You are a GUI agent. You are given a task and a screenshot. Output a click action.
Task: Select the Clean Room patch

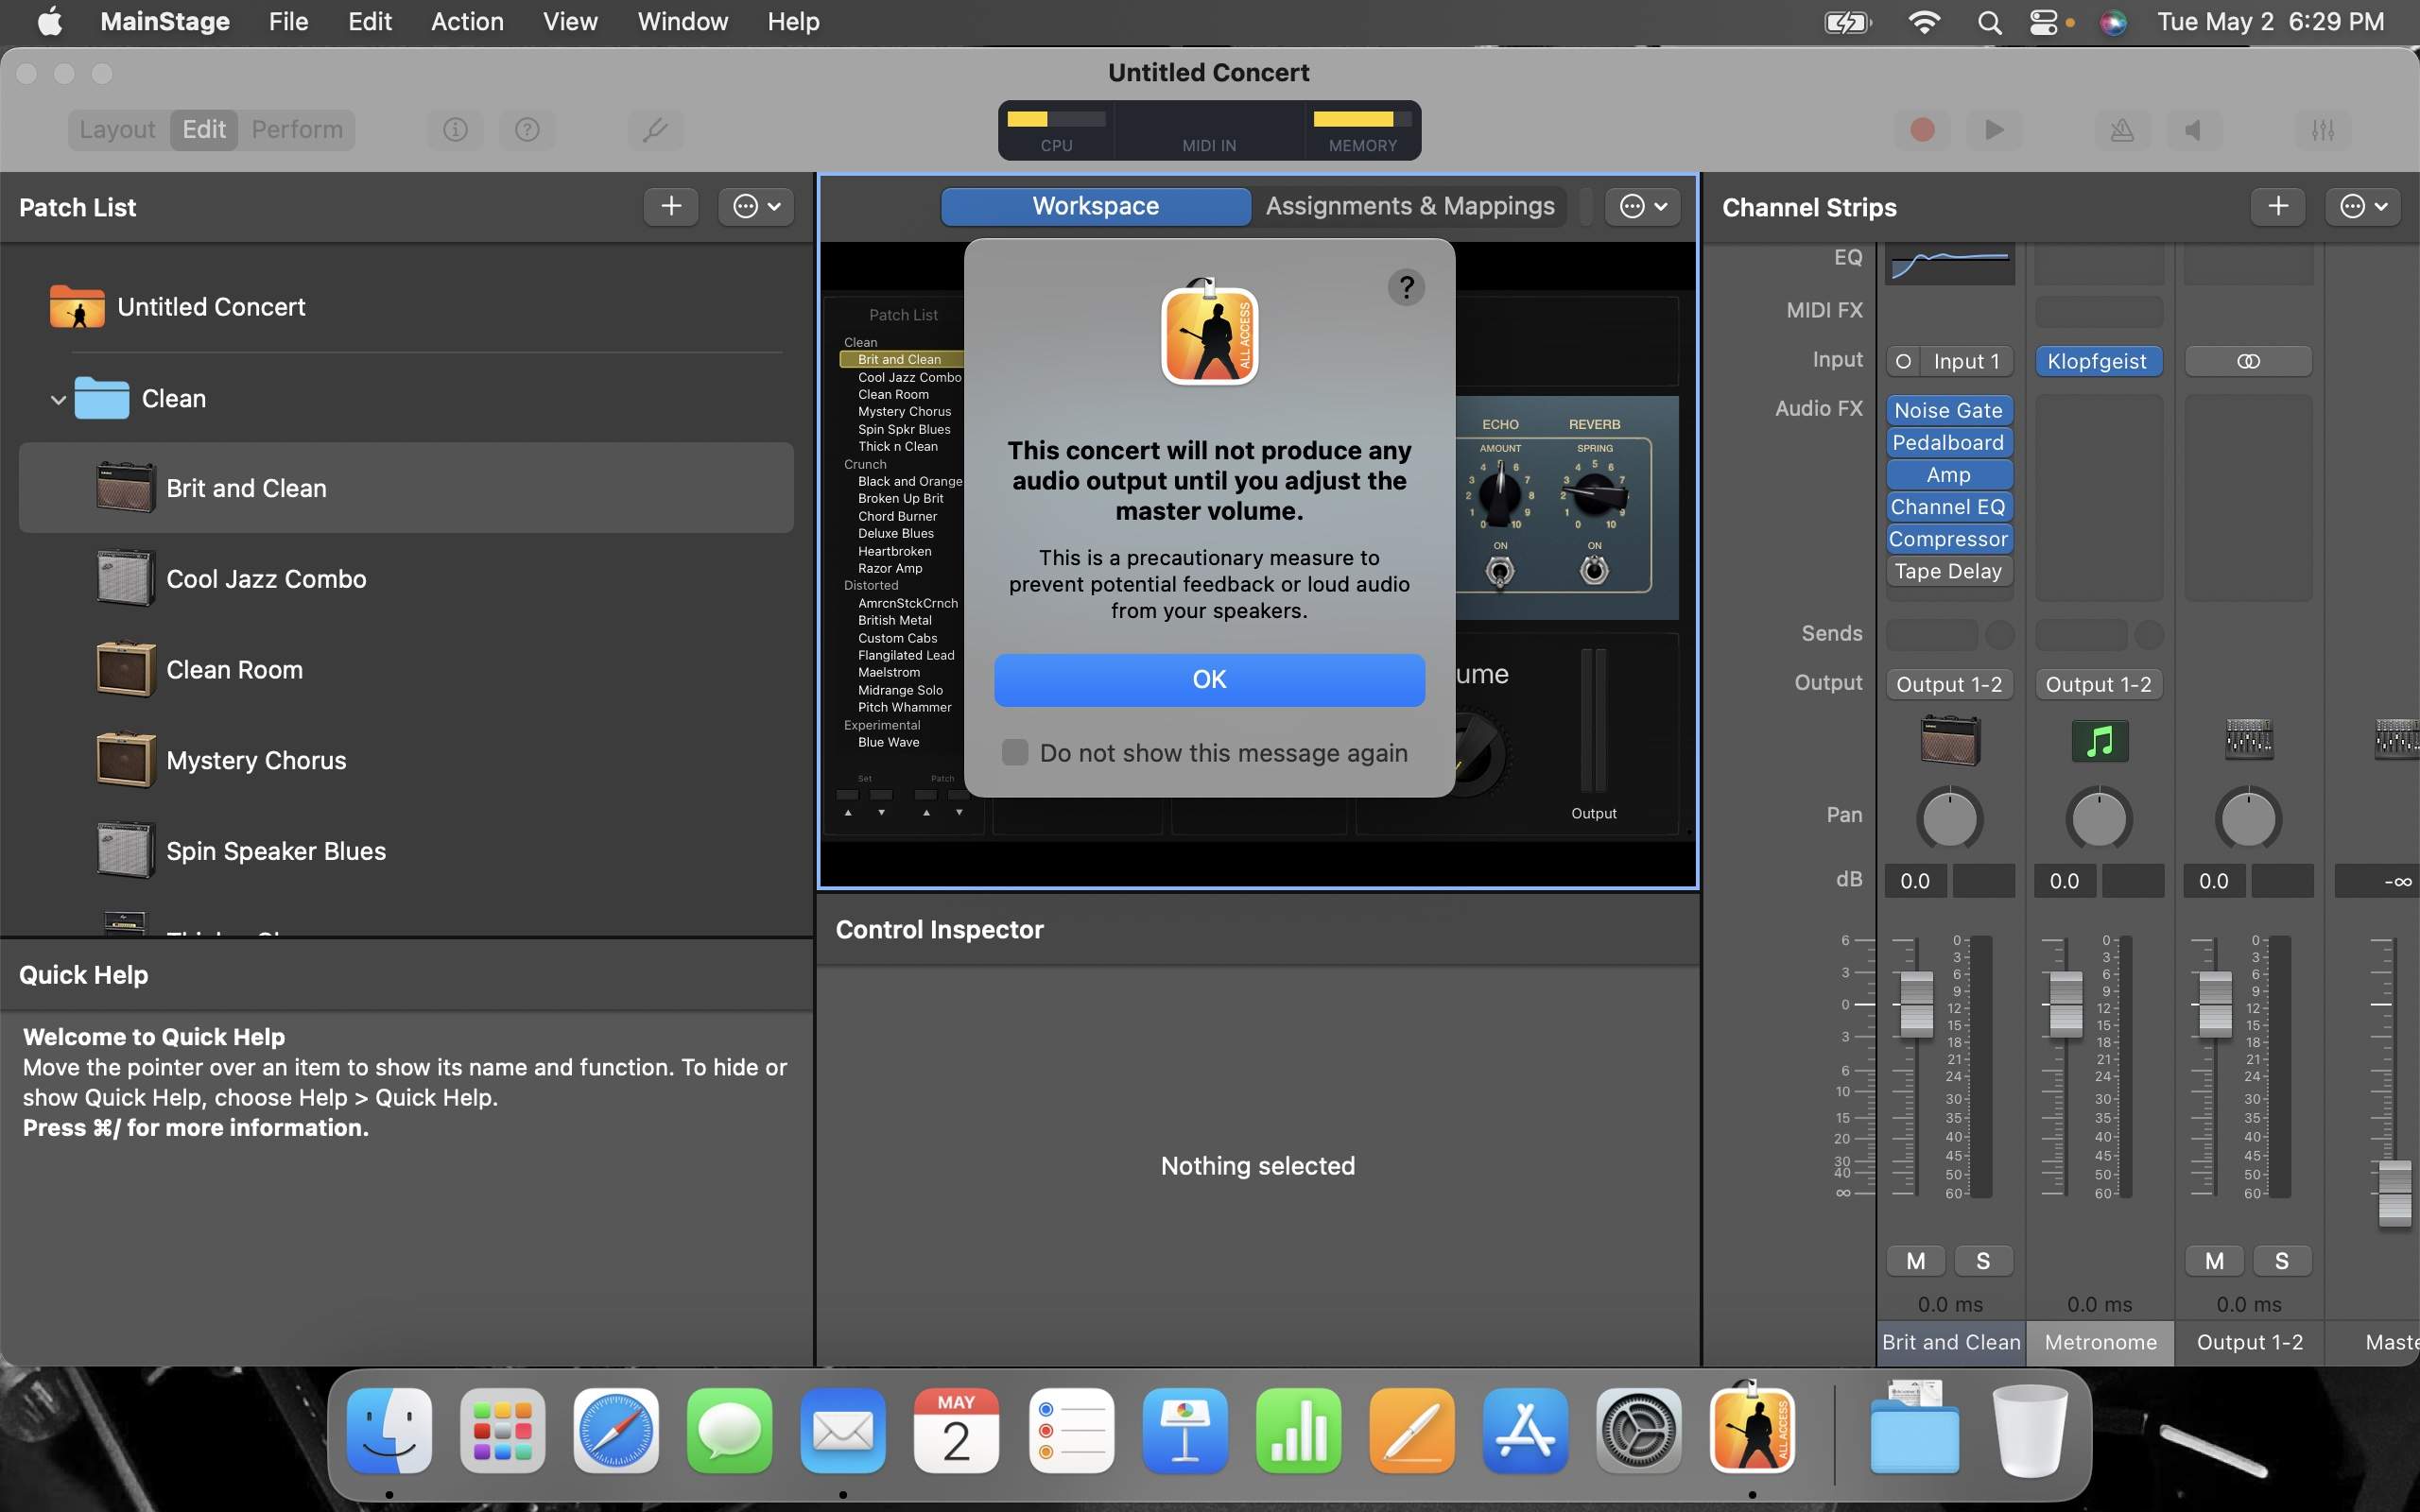406,670
